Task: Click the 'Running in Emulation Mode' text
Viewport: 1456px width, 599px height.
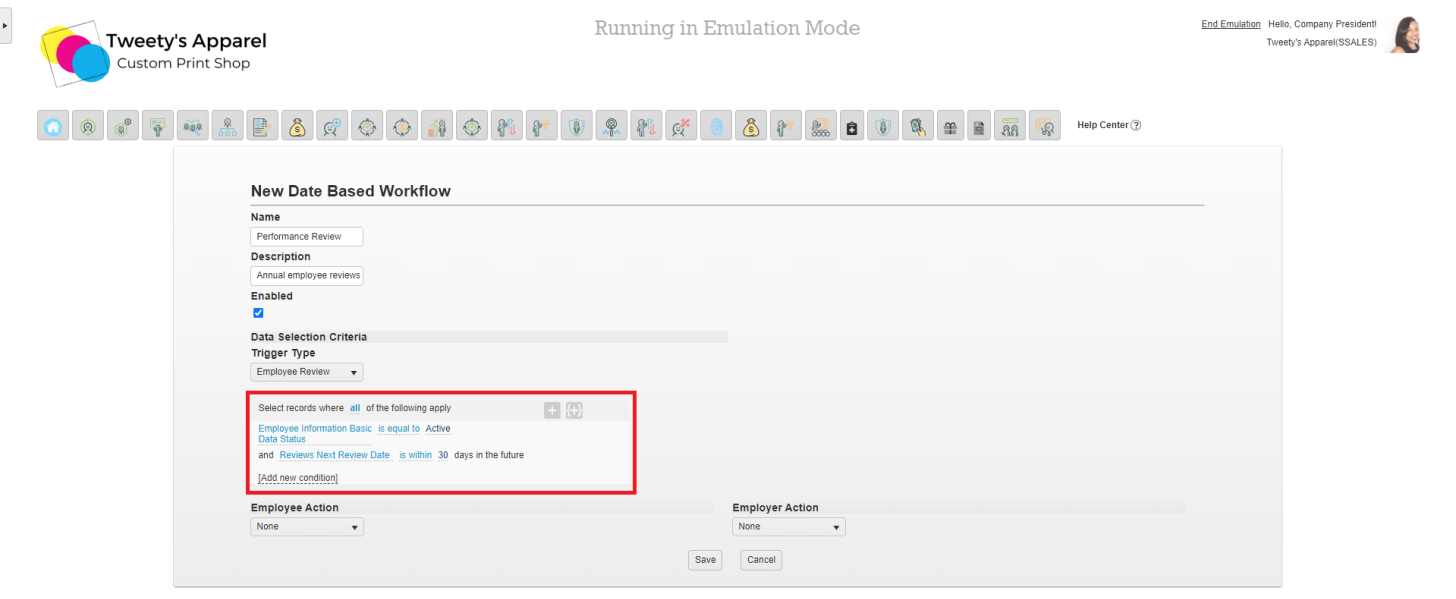Action: [727, 28]
